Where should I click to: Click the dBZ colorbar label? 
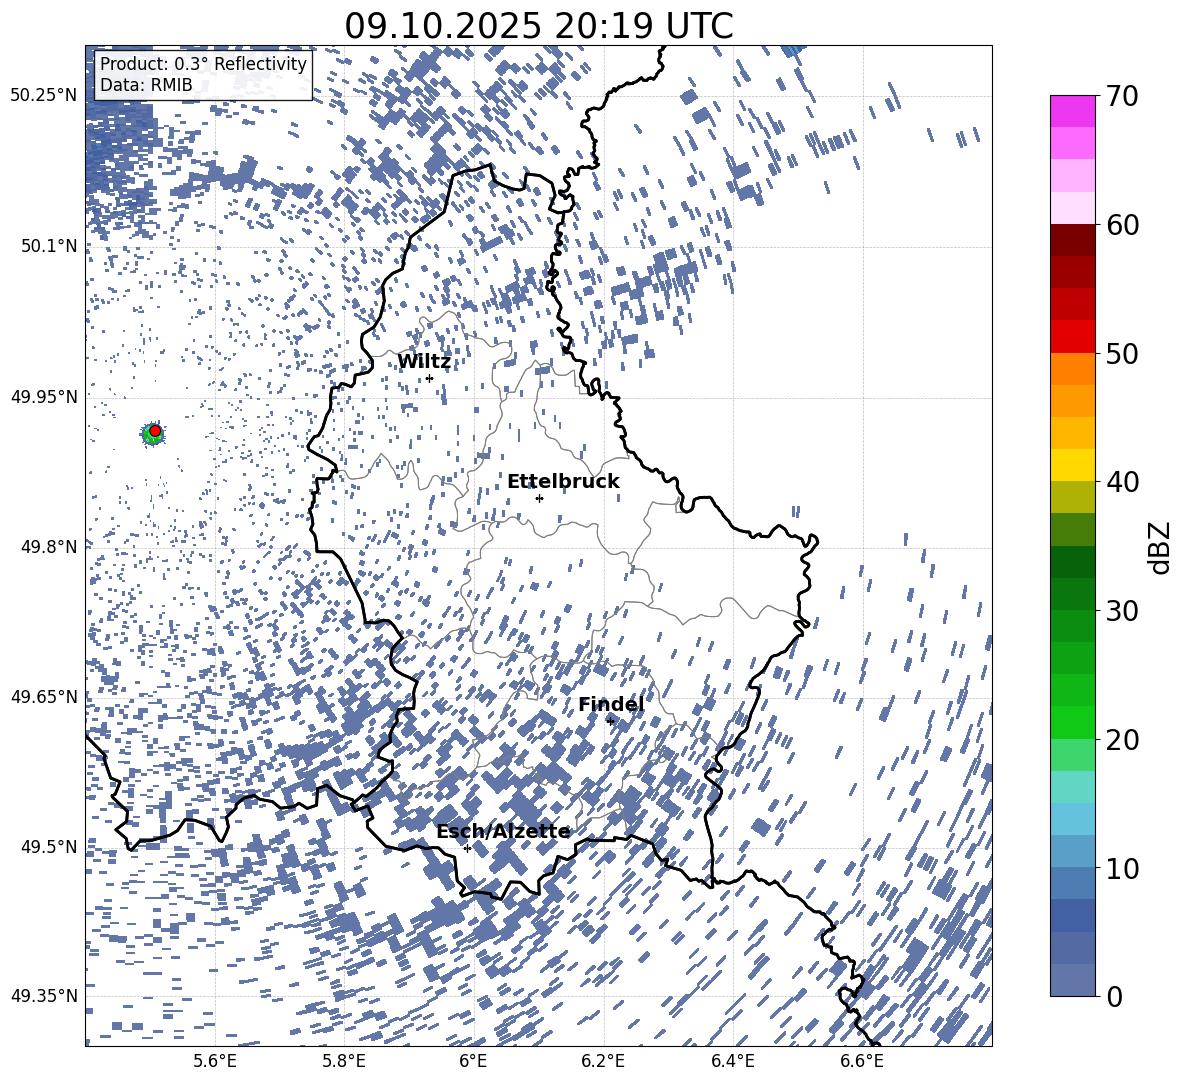click(1161, 547)
